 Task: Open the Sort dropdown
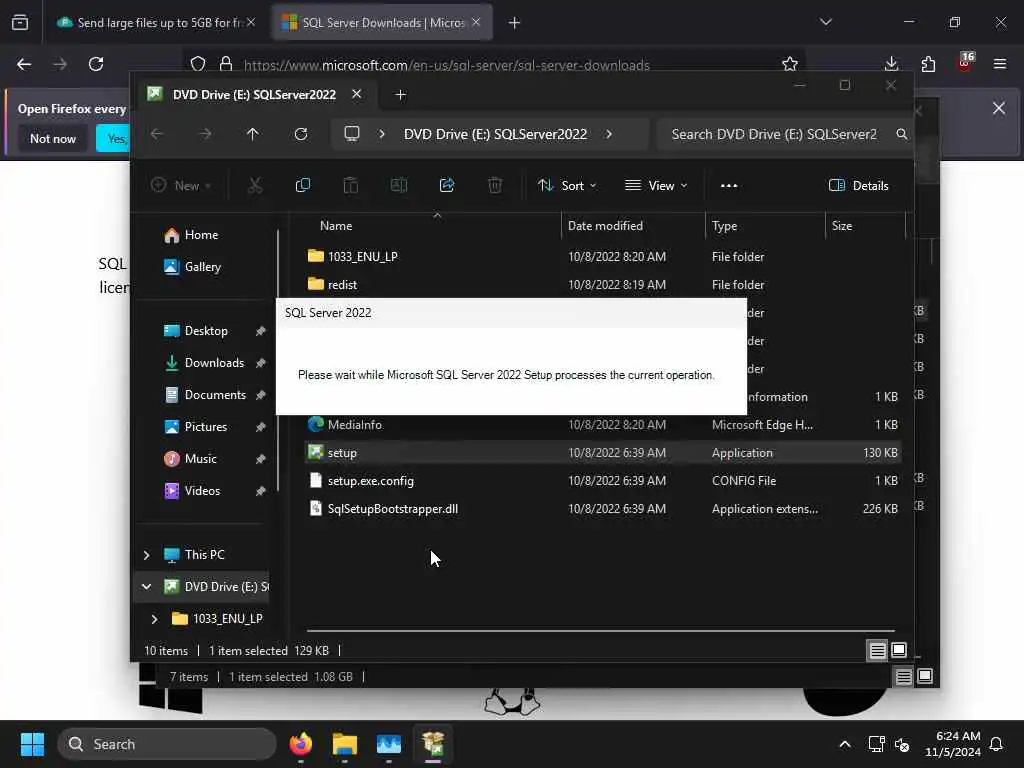[x=567, y=185]
